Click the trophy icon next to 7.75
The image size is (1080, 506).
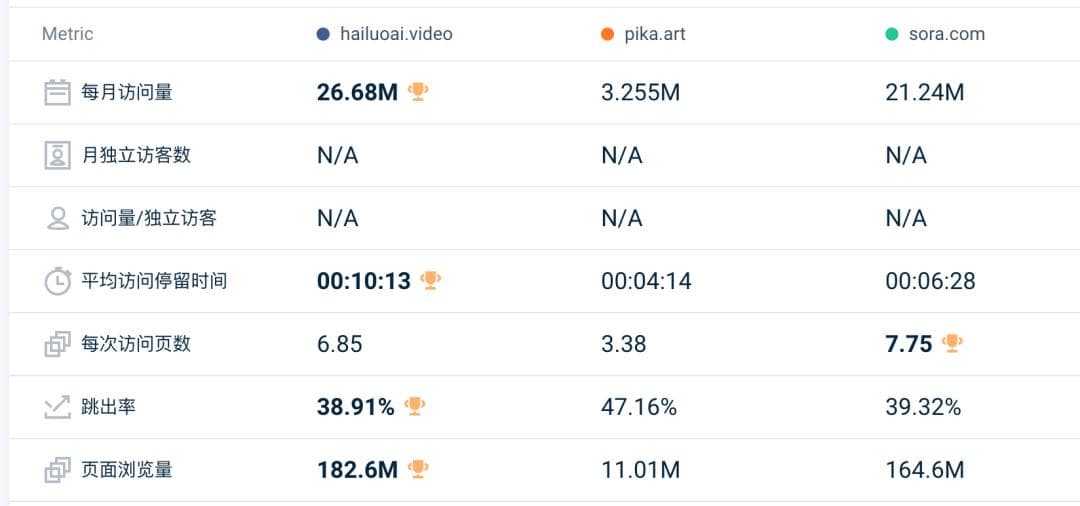952,344
